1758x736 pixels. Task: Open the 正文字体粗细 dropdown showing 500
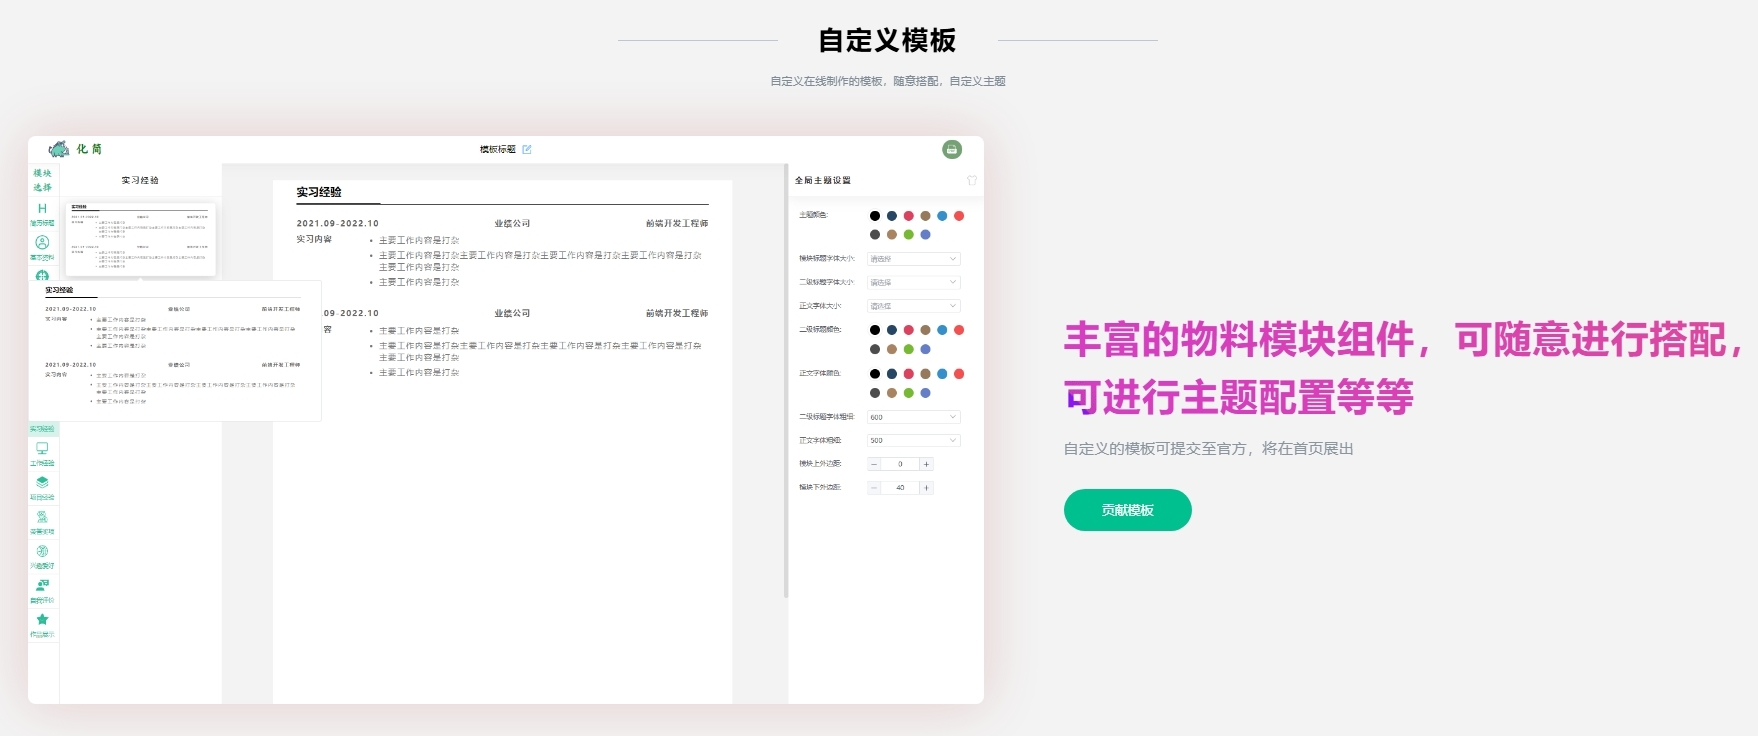coord(913,440)
